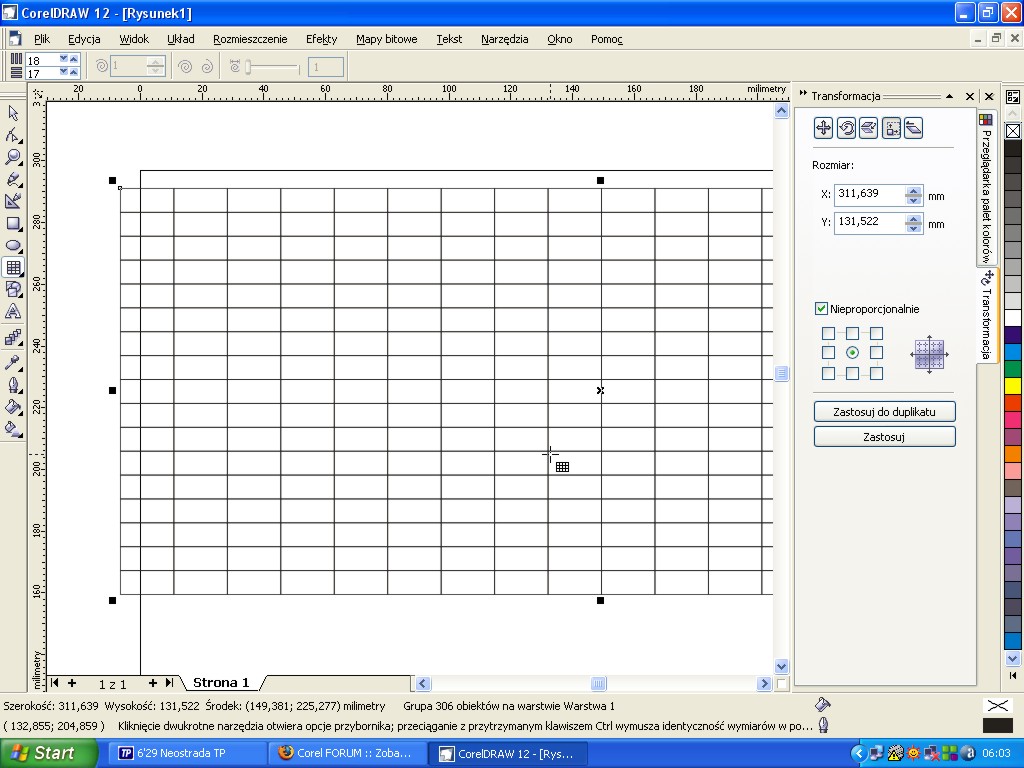The width and height of the screenshot is (1024, 768).
Task: Pick the Ellipse tool
Action: coord(14,246)
